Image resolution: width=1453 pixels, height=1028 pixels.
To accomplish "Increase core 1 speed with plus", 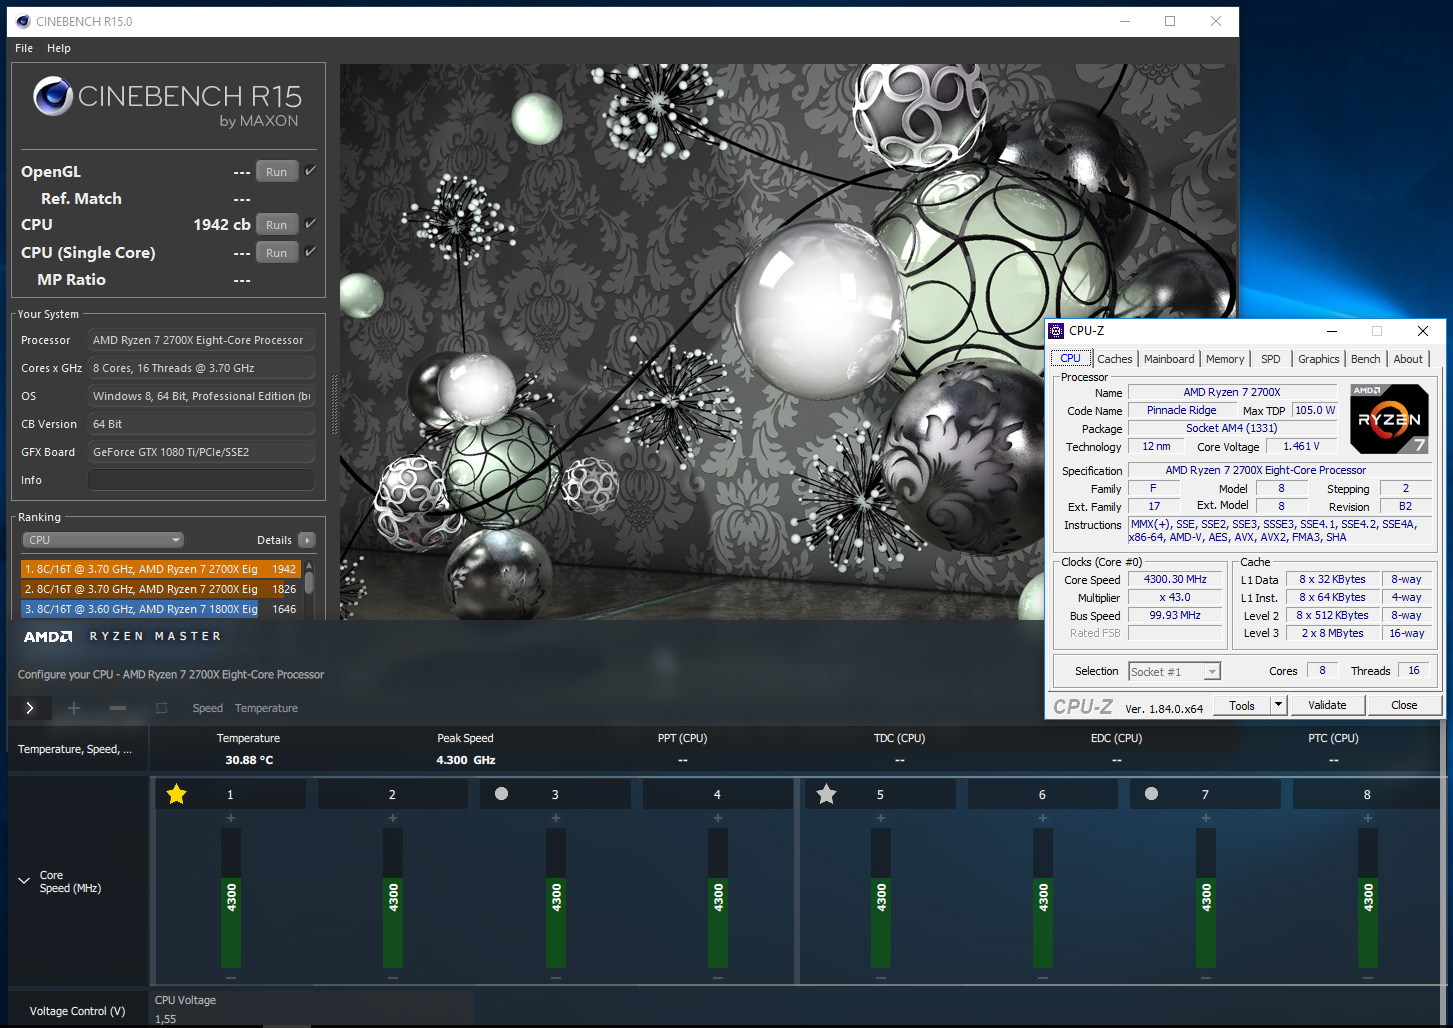I will tap(231, 818).
